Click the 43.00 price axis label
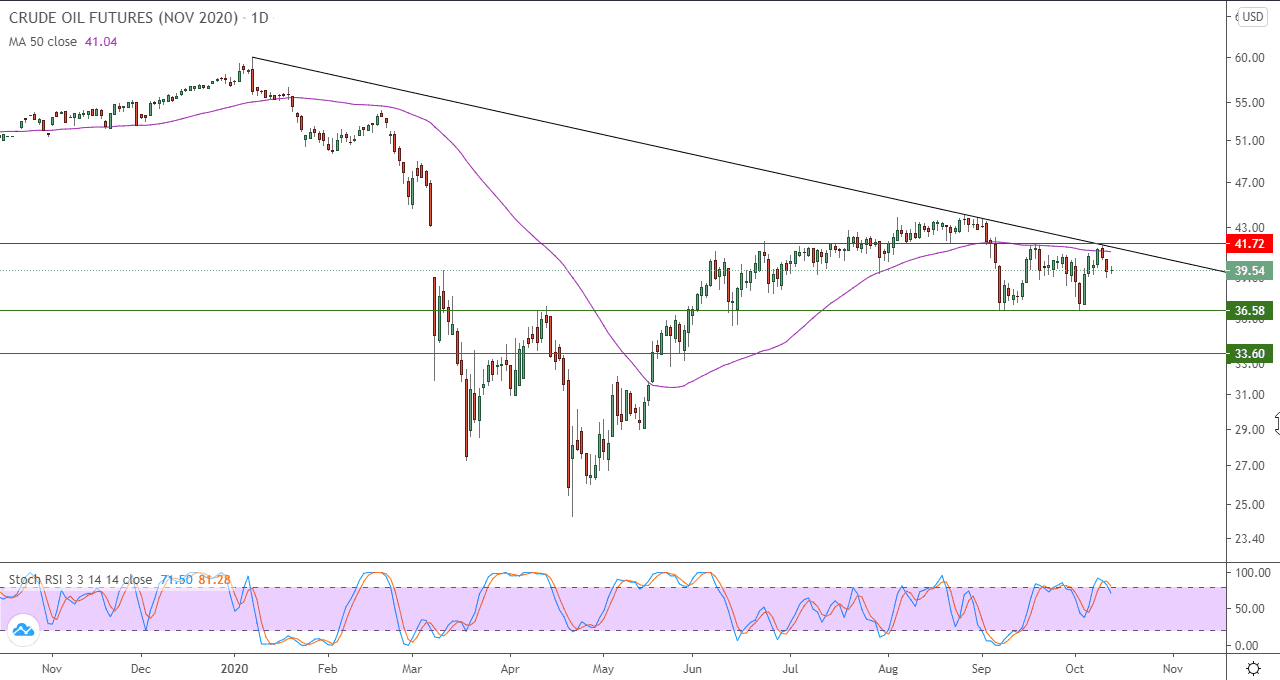 [1250, 228]
